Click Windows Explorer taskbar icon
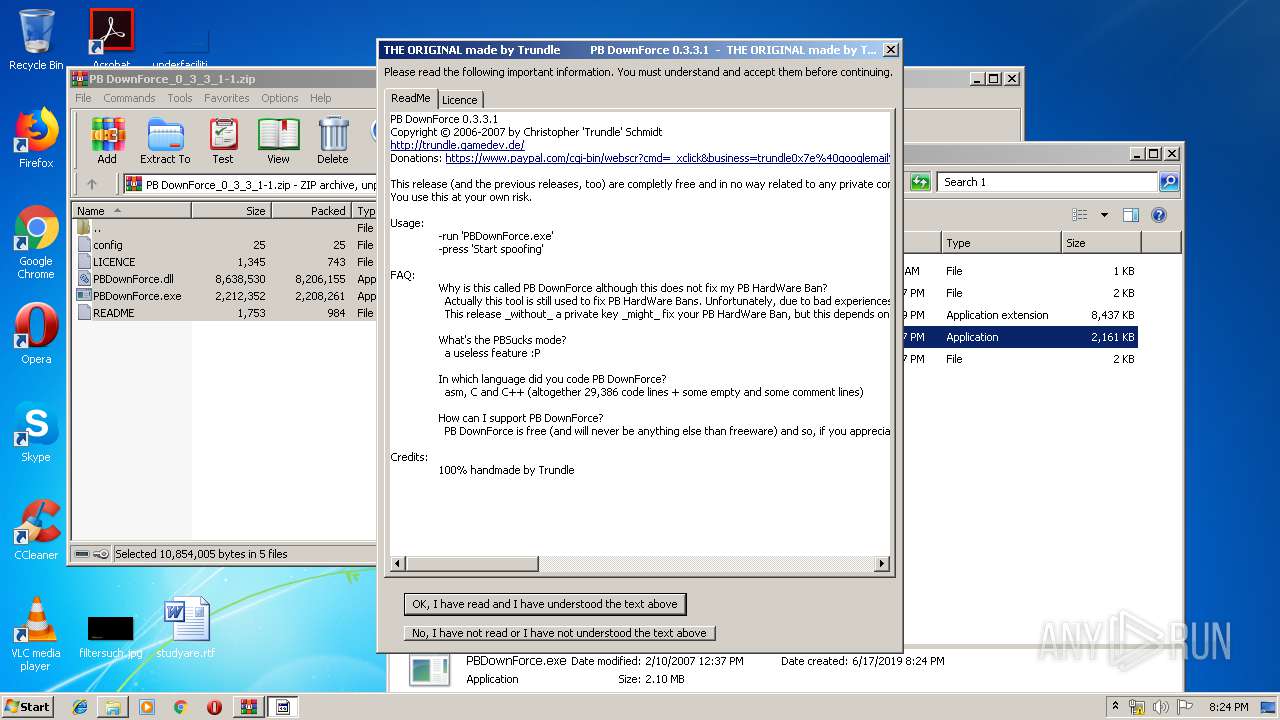The image size is (1280, 720). tap(113, 707)
